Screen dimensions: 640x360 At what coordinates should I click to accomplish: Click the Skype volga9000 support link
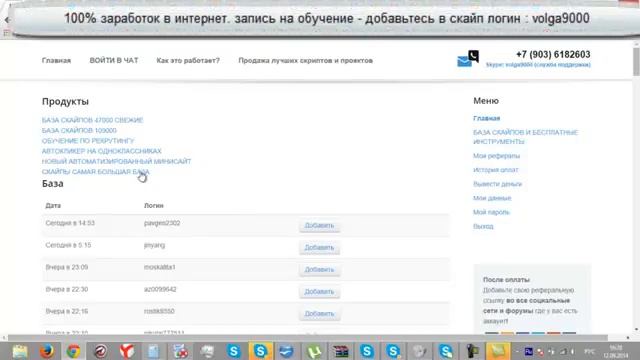pos(538,65)
